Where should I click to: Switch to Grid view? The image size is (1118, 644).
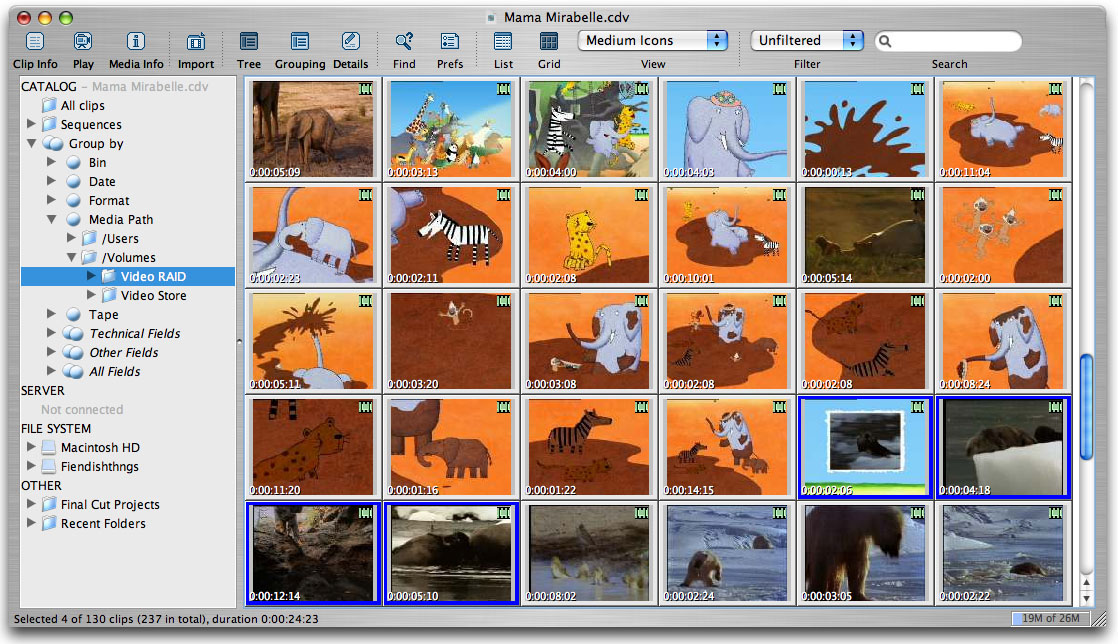(x=549, y=42)
